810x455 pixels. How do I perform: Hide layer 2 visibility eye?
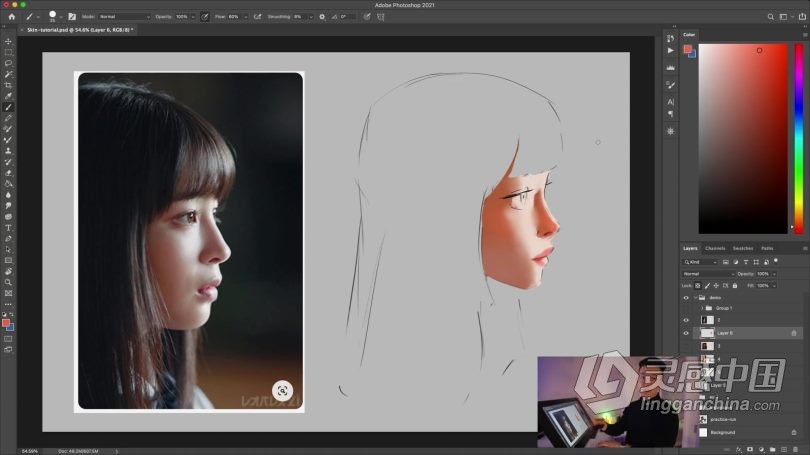686,320
